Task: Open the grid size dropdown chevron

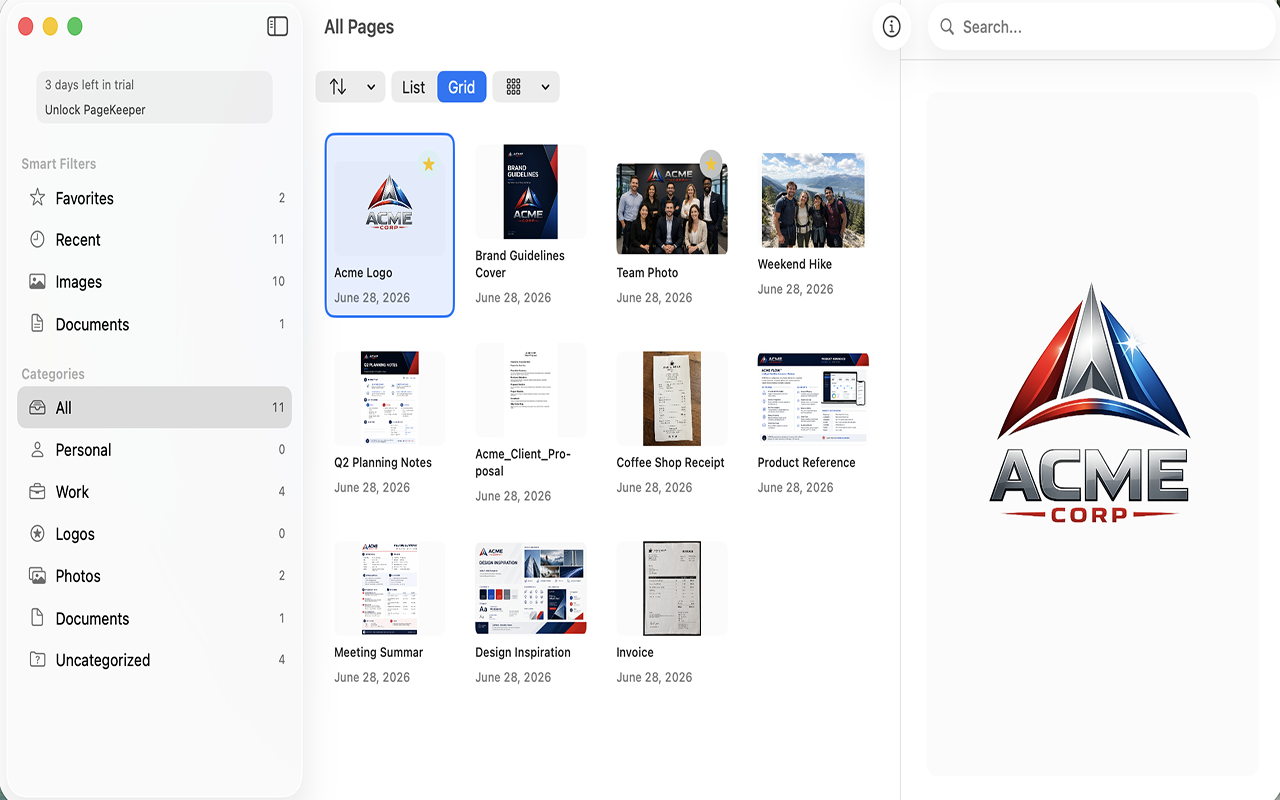Action: tap(545, 87)
